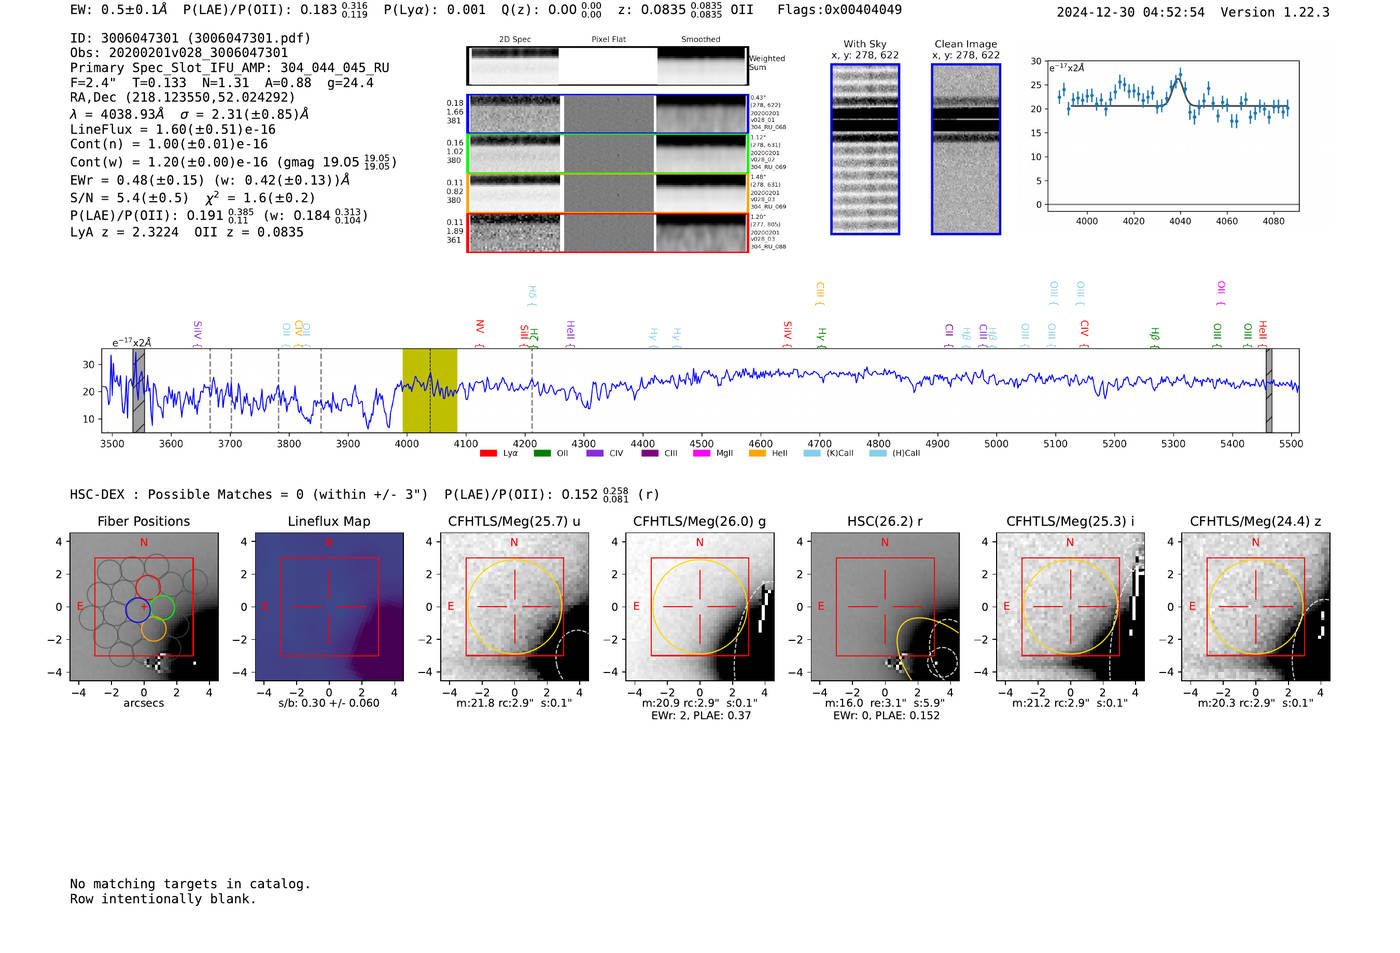
Task: Click the 2D Spec column header
Action: point(515,40)
